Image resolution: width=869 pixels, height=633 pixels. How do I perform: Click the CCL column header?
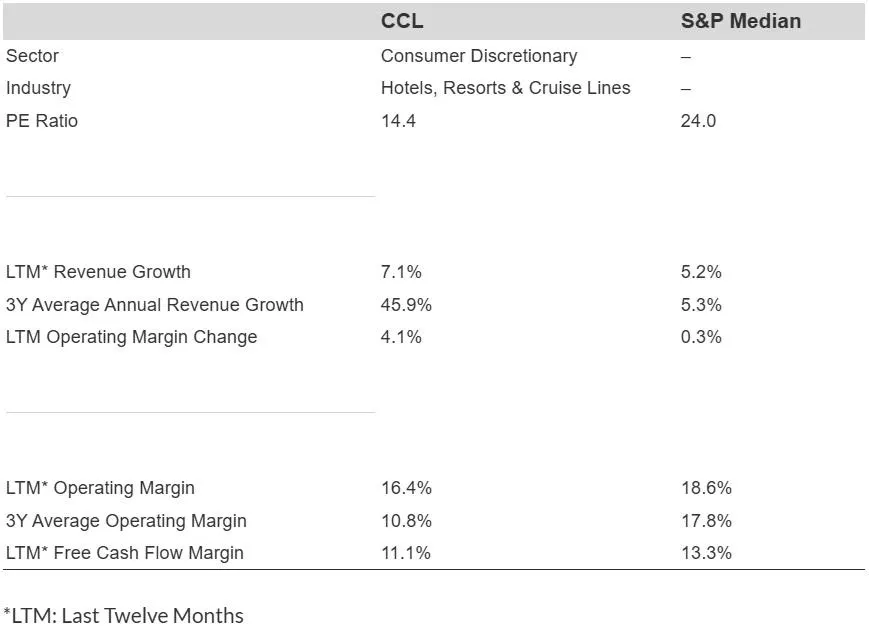click(402, 21)
